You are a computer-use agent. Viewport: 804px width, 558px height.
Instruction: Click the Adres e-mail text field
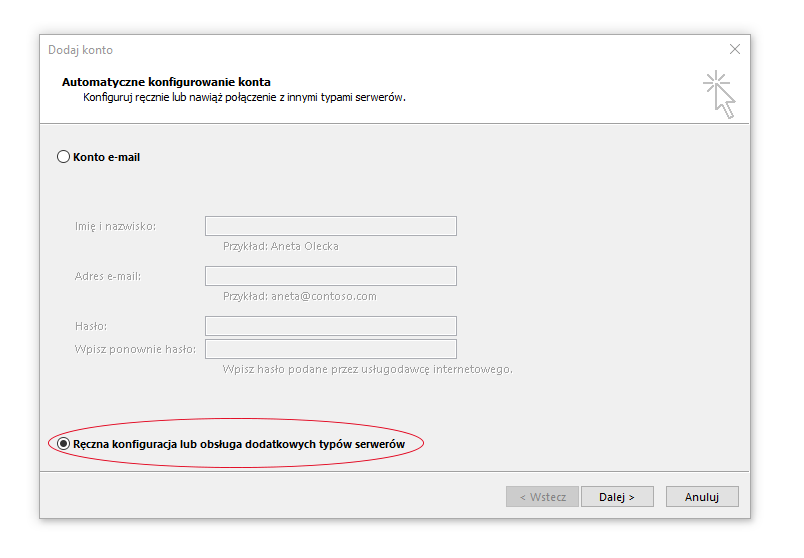330,276
